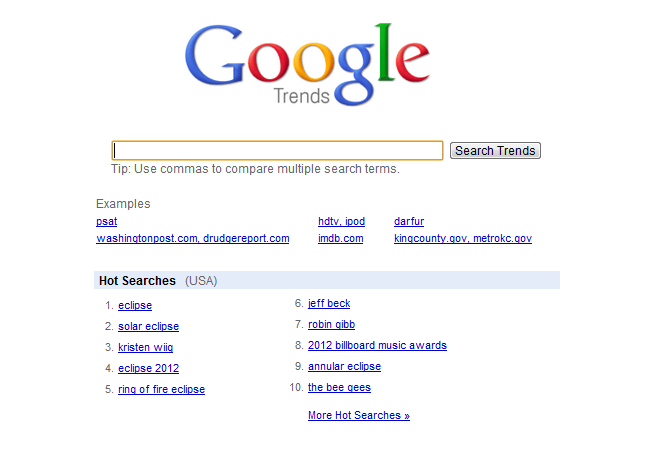The height and width of the screenshot is (450, 652).
Task: Open the imdb.com example link
Action: tap(341, 238)
